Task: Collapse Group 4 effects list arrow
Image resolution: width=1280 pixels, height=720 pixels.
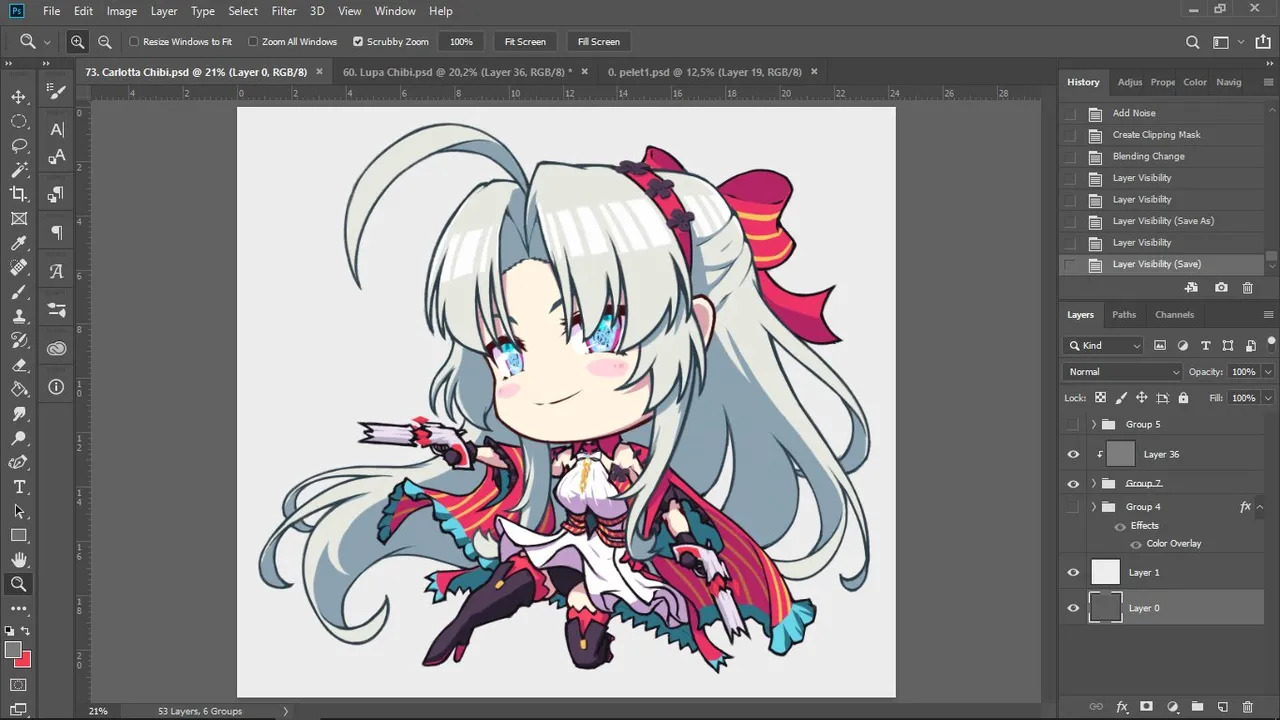Action: click(1258, 507)
